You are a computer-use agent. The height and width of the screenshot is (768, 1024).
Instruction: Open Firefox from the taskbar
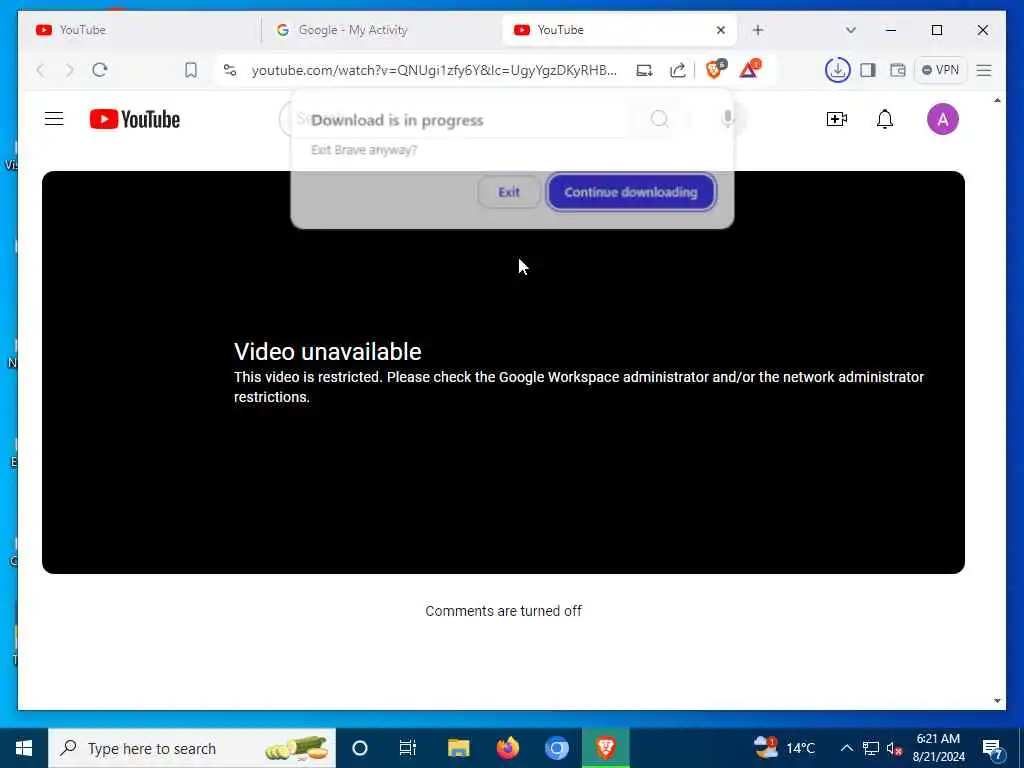click(507, 748)
